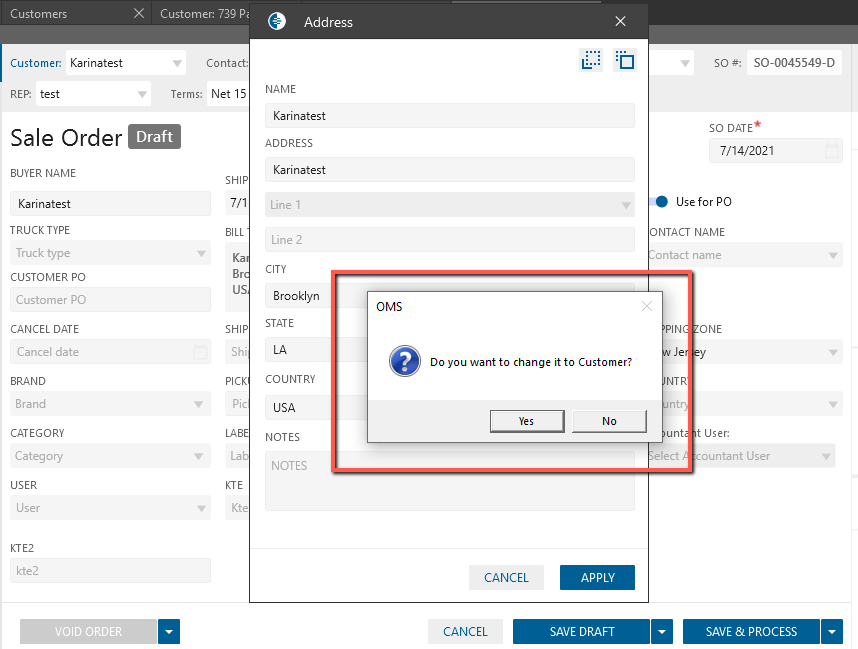Click the VOID ORDER button
Image resolution: width=858 pixels, height=649 pixels.
(89, 631)
